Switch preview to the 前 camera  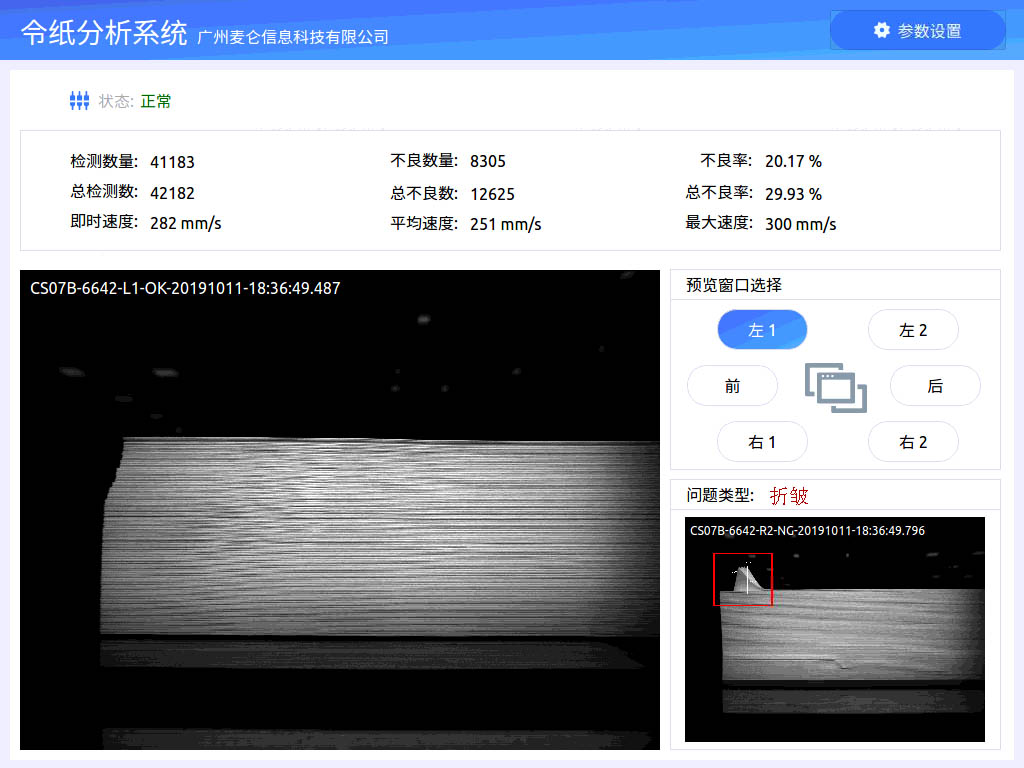732,385
